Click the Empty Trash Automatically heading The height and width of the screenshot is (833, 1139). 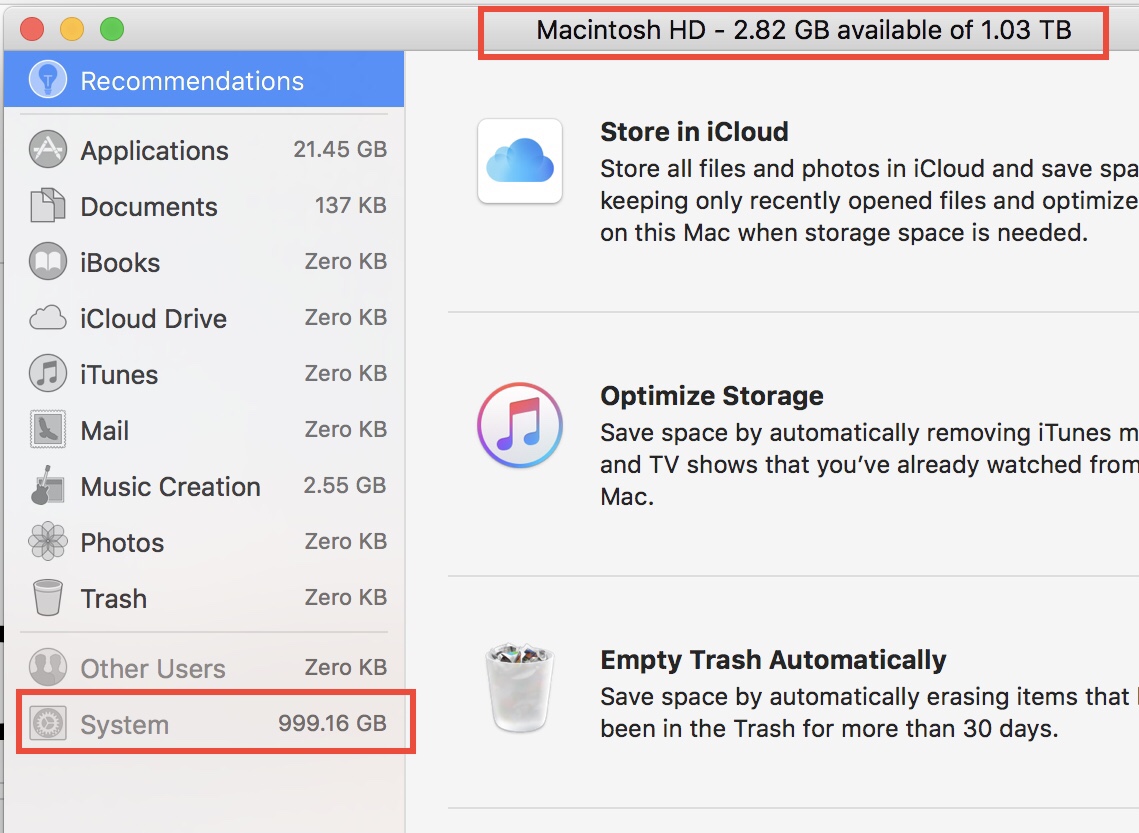point(773,659)
